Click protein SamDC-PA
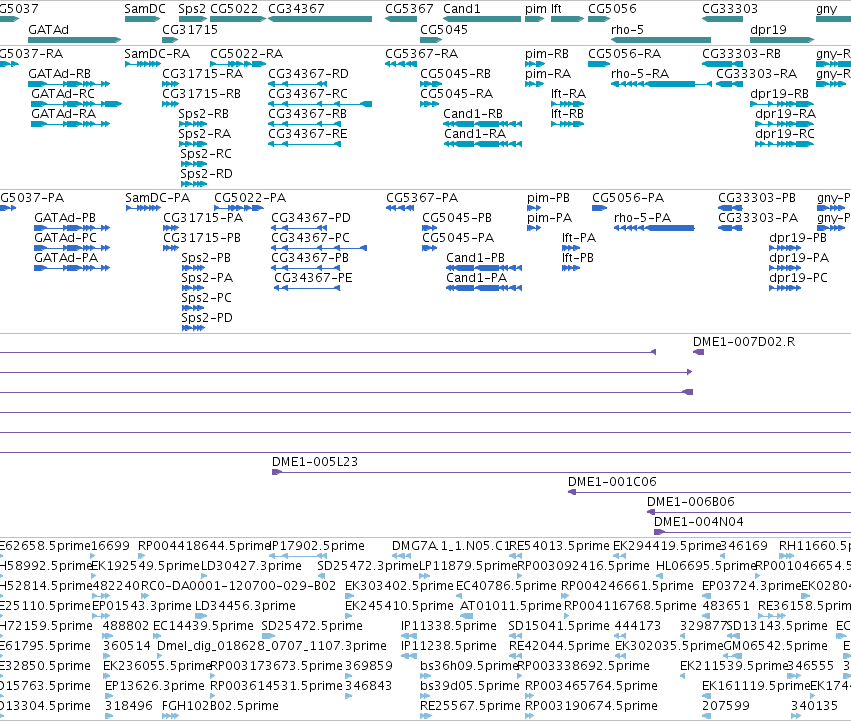The height and width of the screenshot is (721, 851). pos(143,208)
